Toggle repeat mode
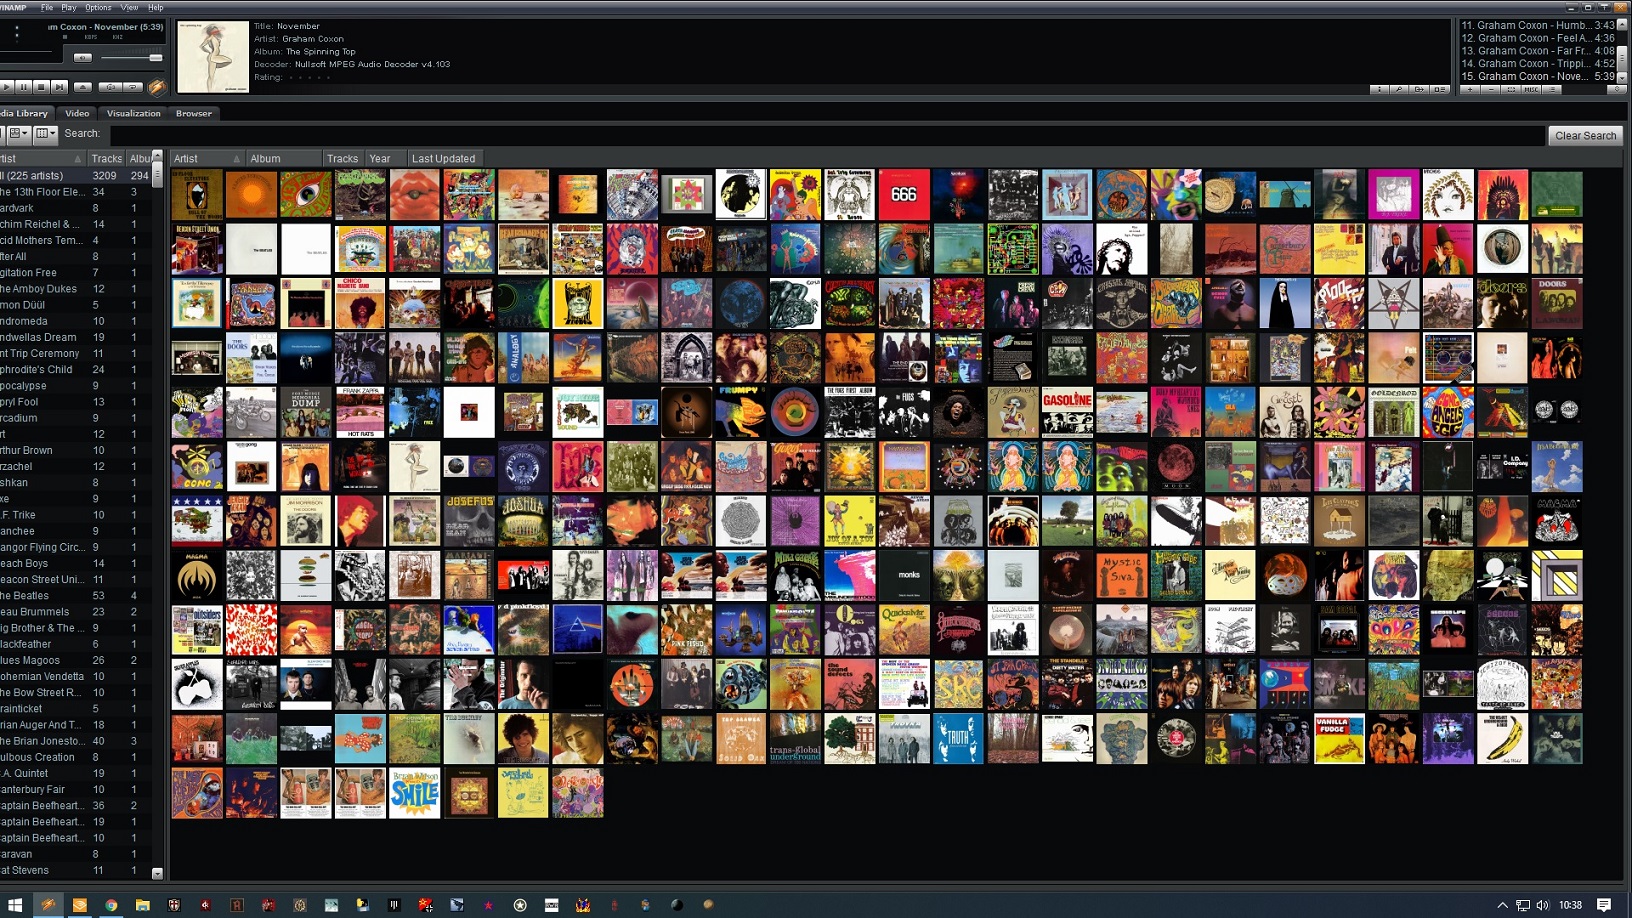Image resolution: width=1632 pixels, height=918 pixels. pos(133,87)
